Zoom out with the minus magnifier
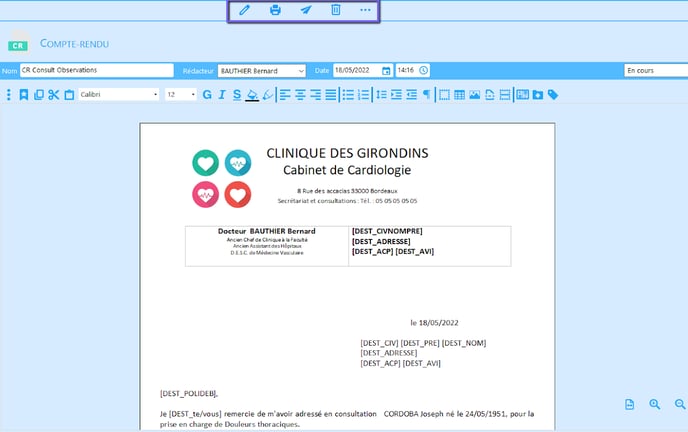 coord(680,404)
